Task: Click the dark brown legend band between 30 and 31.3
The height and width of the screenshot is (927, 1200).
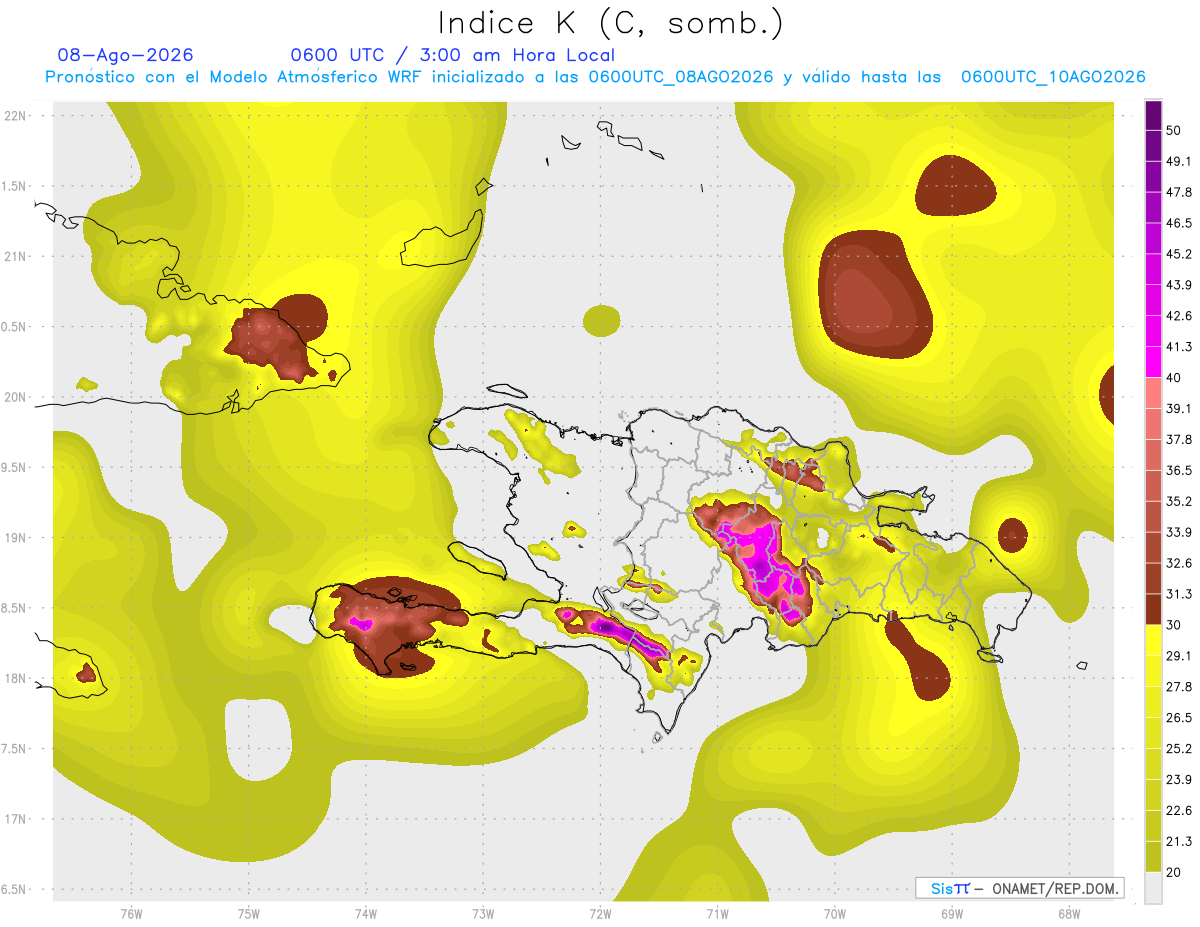Action: coord(1153,609)
